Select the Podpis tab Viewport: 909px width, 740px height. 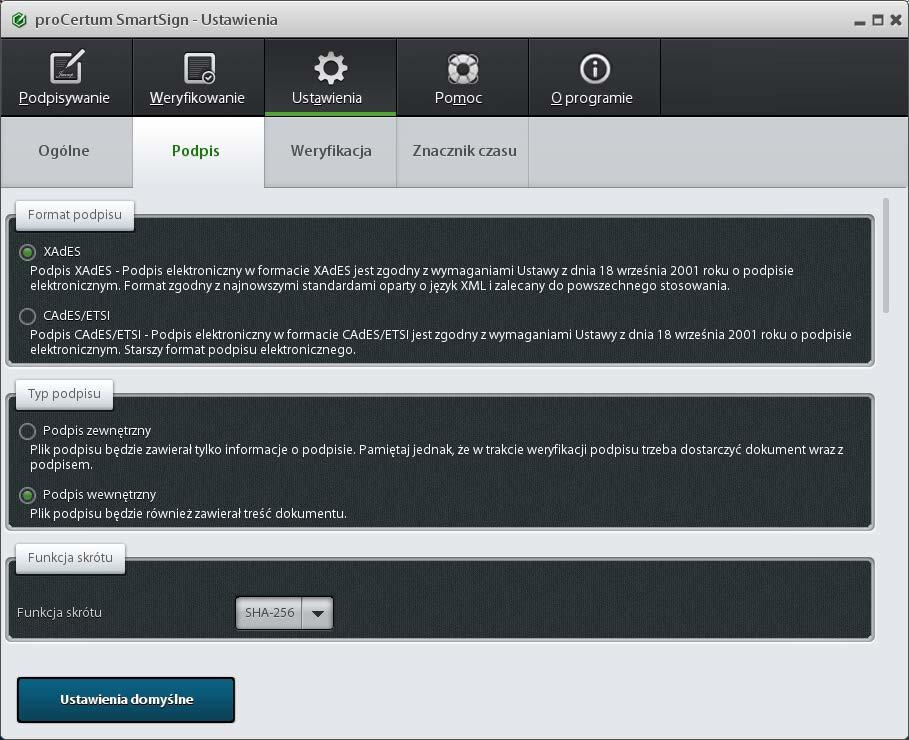click(x=198, y=151)
